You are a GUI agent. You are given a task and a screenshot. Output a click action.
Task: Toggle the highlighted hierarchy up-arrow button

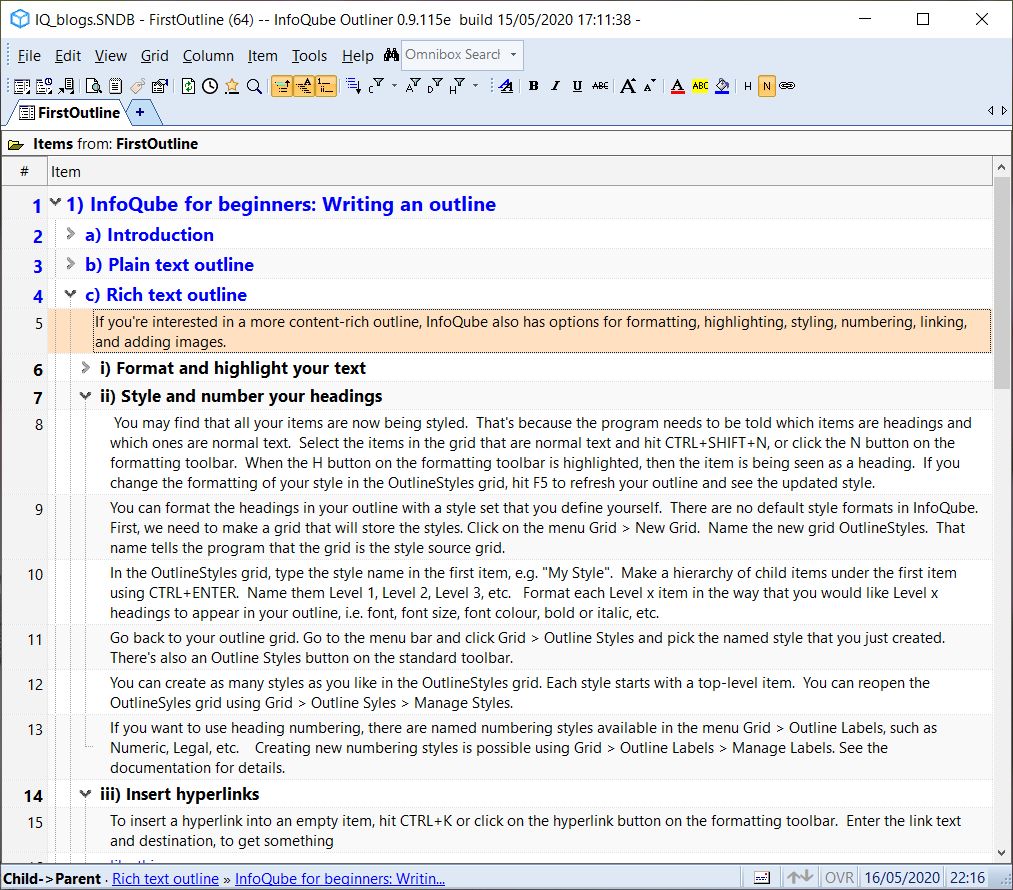point(282,86)
